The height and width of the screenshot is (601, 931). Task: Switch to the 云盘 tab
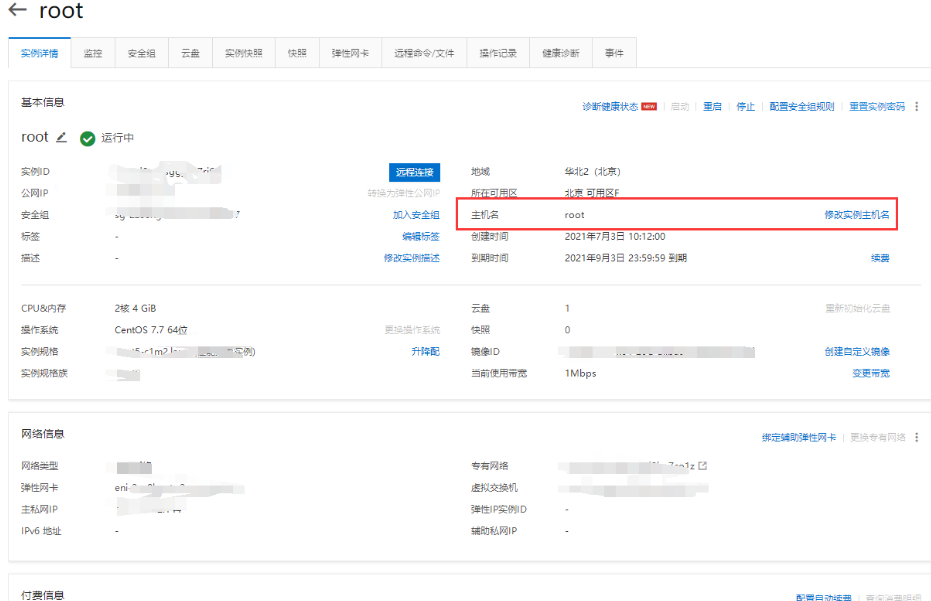click(x=190, y=53)
